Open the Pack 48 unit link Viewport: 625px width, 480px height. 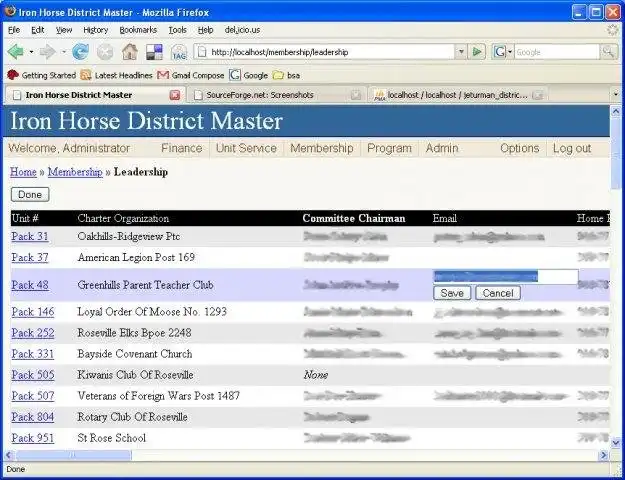(x=30, y=285)
